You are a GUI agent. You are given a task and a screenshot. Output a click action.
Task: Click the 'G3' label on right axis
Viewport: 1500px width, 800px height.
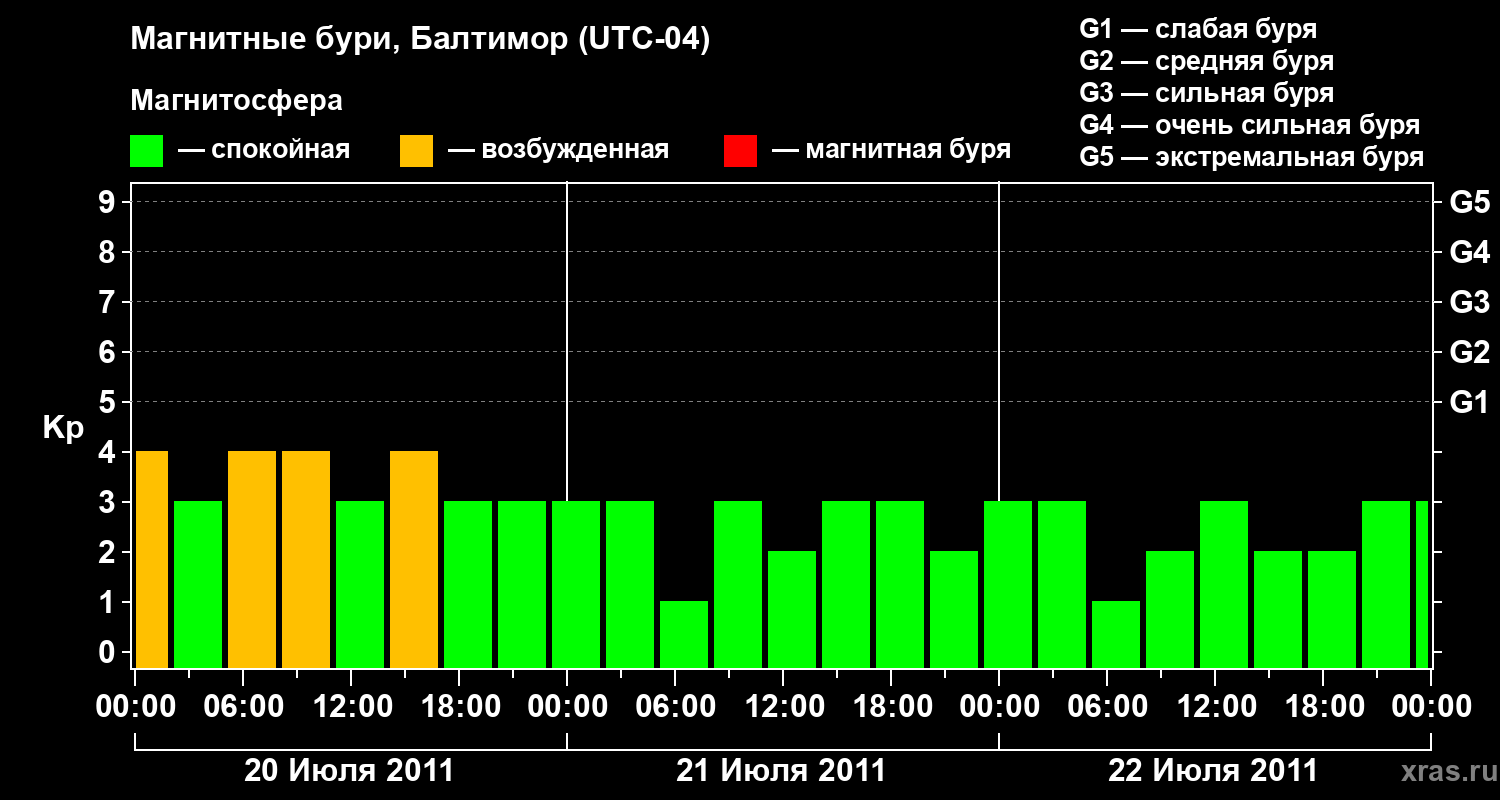pos(1469,302)
